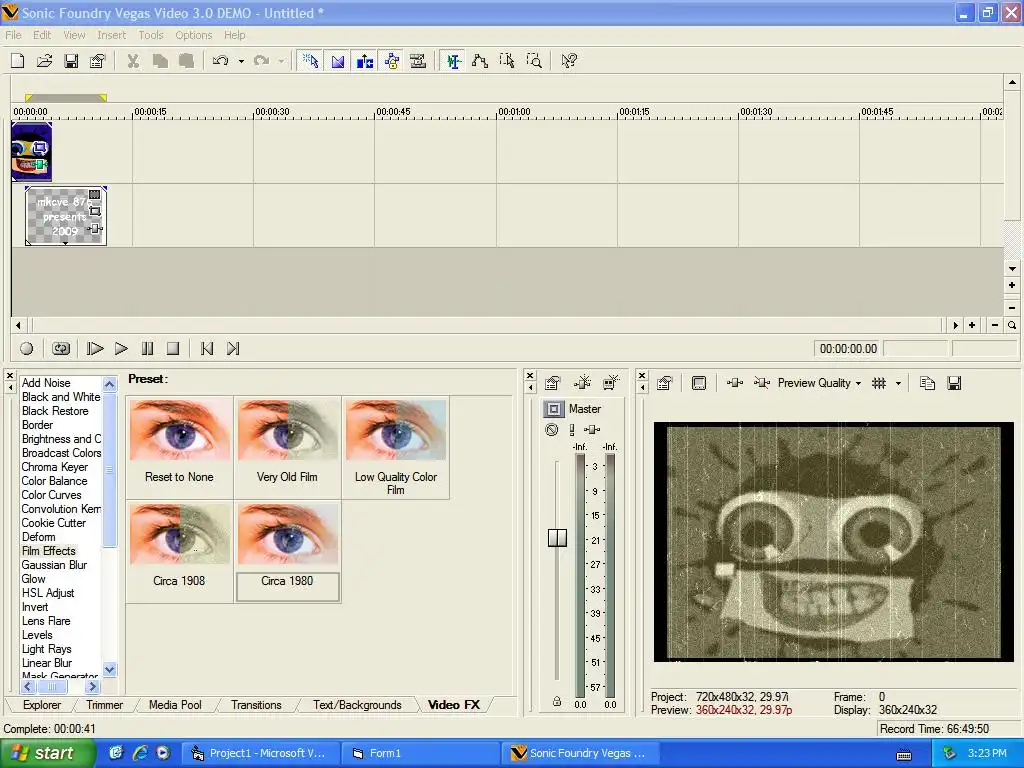The width and height of the screenshot is (1024, 768).
Task: Switch to the Text/Backgrounds tab
Action: tap(357, 705)
